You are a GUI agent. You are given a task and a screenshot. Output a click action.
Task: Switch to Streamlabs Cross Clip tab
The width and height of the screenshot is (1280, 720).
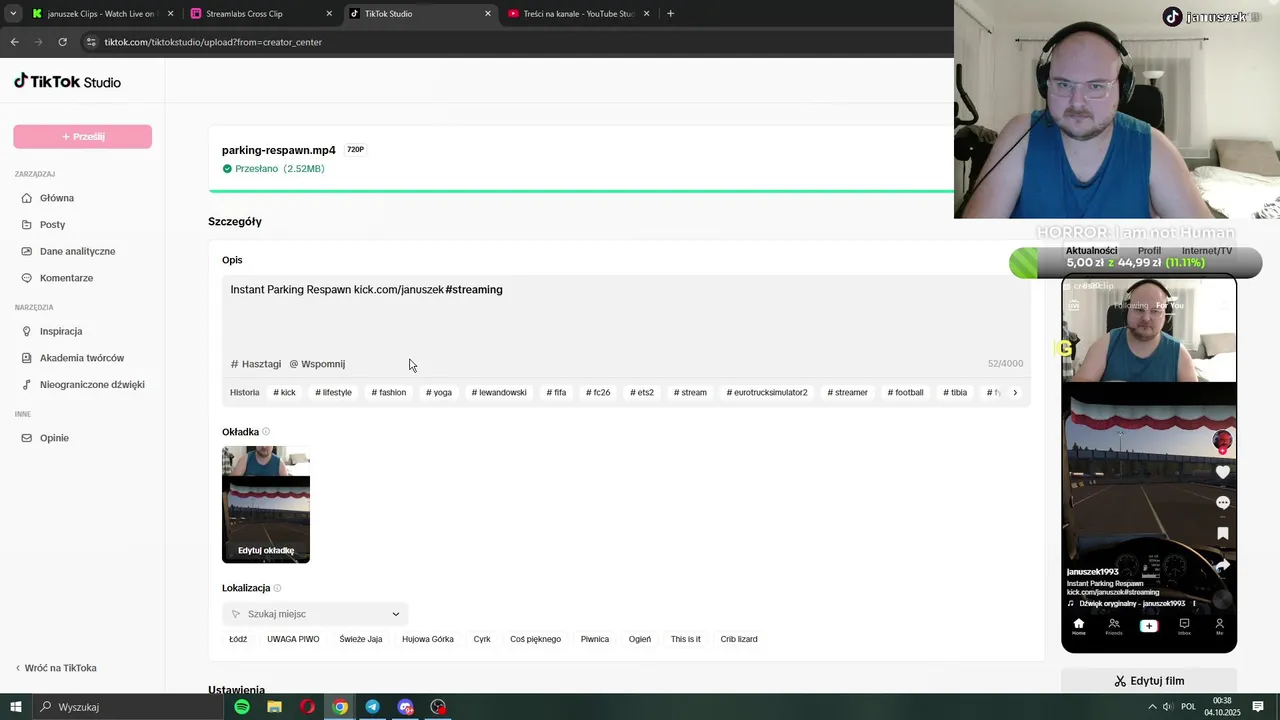260,14
